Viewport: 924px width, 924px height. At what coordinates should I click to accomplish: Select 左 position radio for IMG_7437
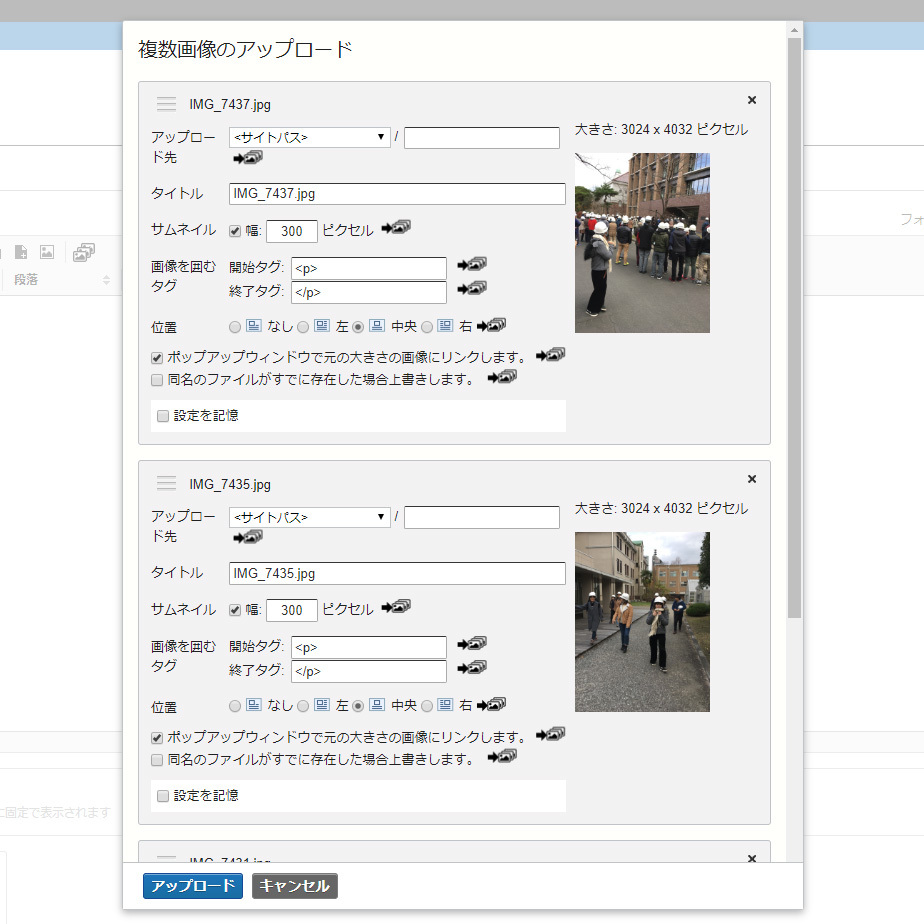(303, 327)
